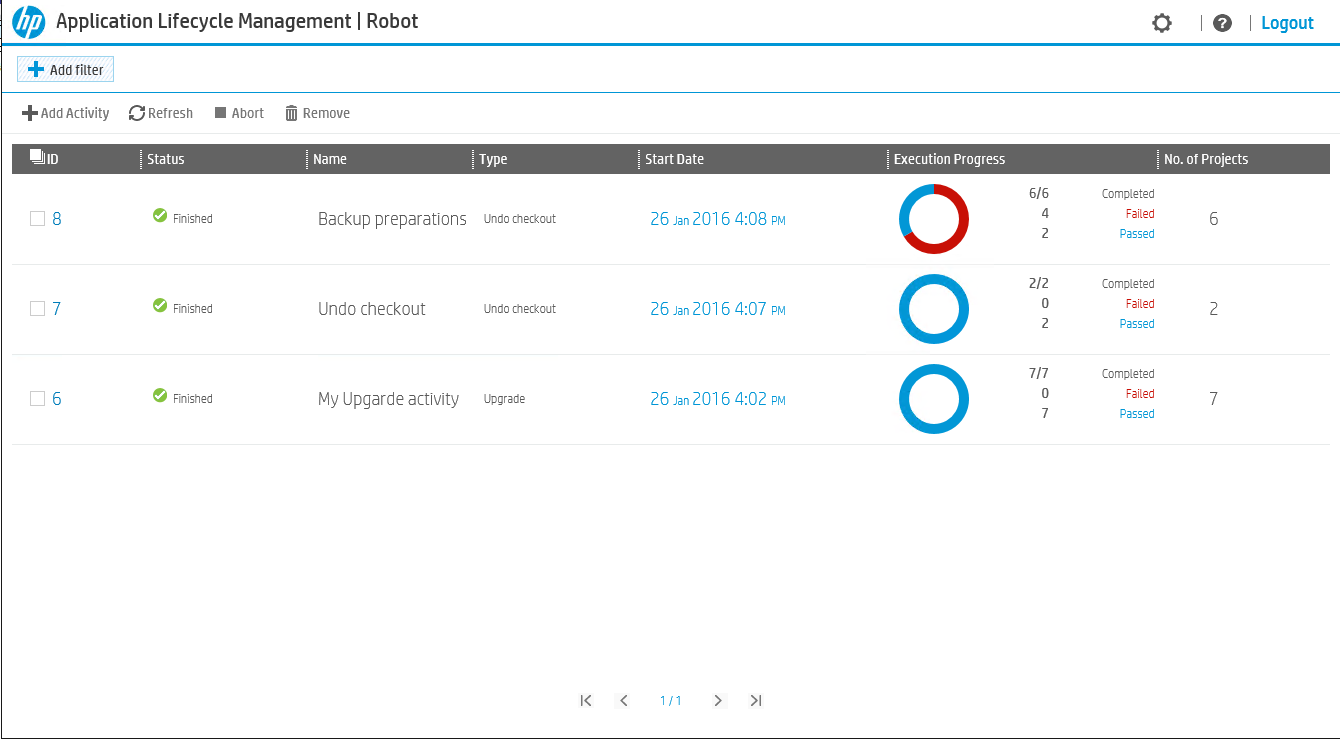
Task: Log out using the Logout link
Action: (1287, 23)
